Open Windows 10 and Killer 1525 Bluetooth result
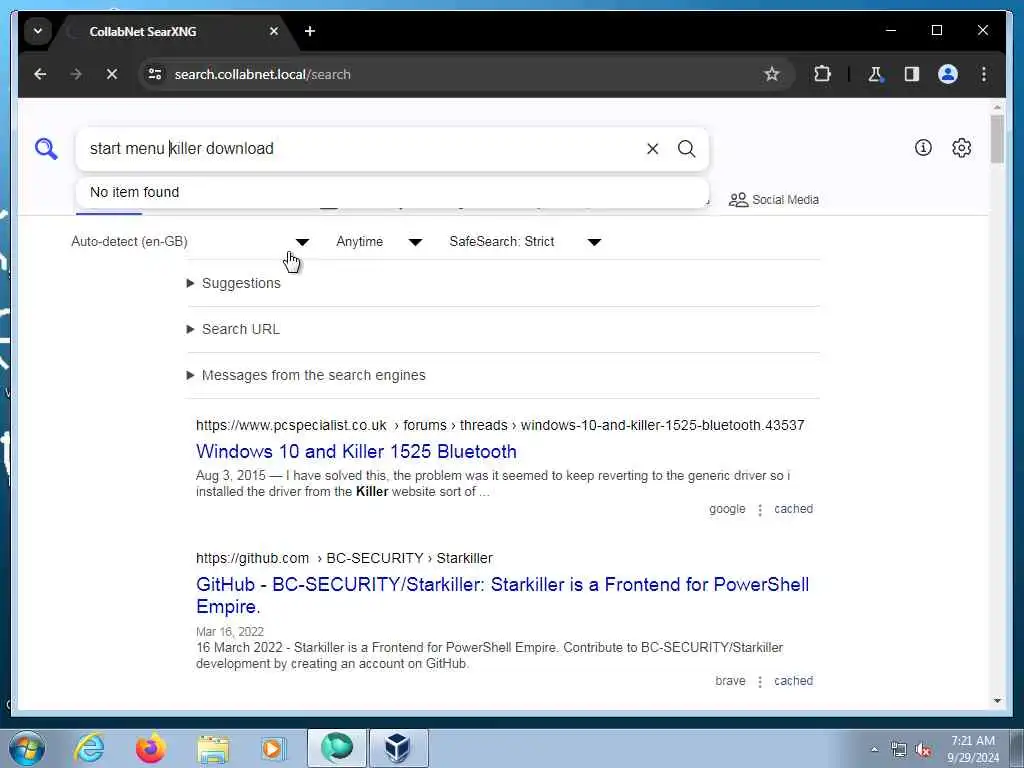Screen dimensions: 1024x768 [x=356, y=451]
